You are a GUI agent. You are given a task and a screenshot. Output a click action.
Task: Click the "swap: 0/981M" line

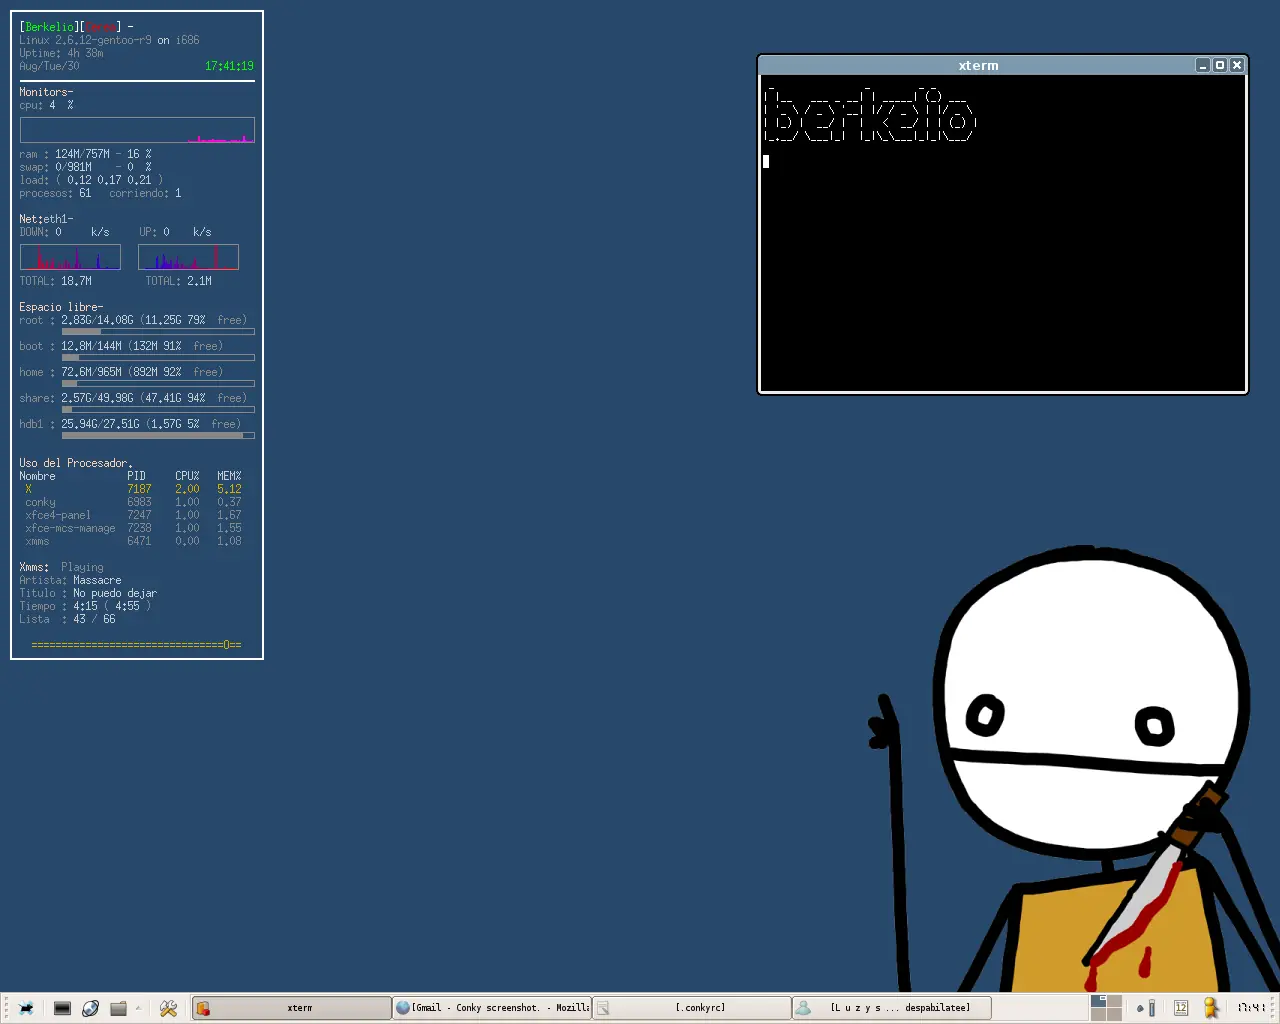[x=85, y=167]
